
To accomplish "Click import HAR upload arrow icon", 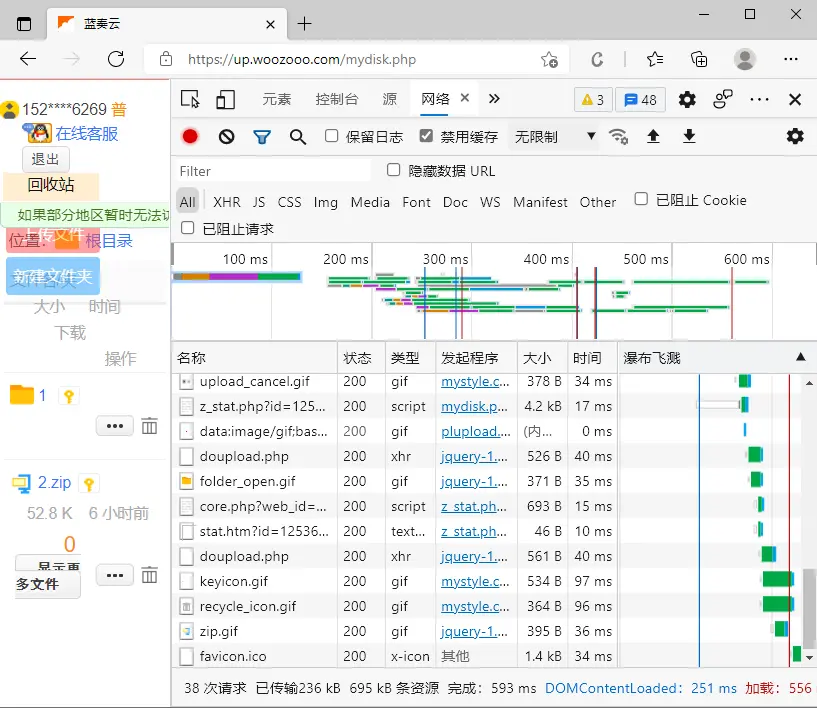I will click(x=653, y=136).
